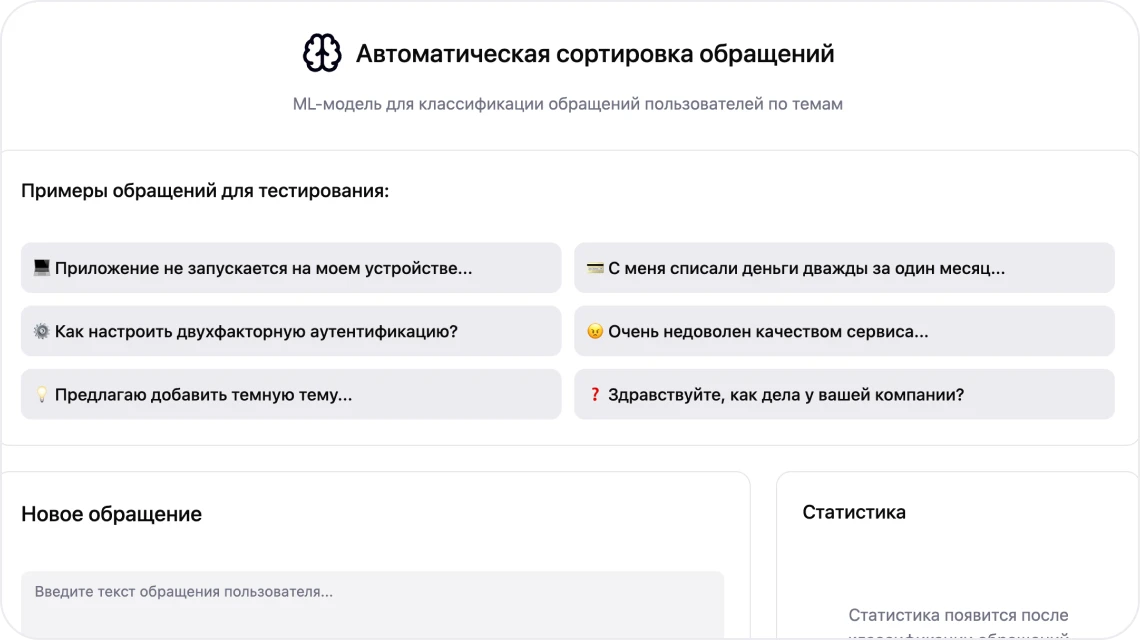The width and height of the screenshot is (1140, 640).
Task: Click the "Статистика" panel heading
Action: [854, 512]
